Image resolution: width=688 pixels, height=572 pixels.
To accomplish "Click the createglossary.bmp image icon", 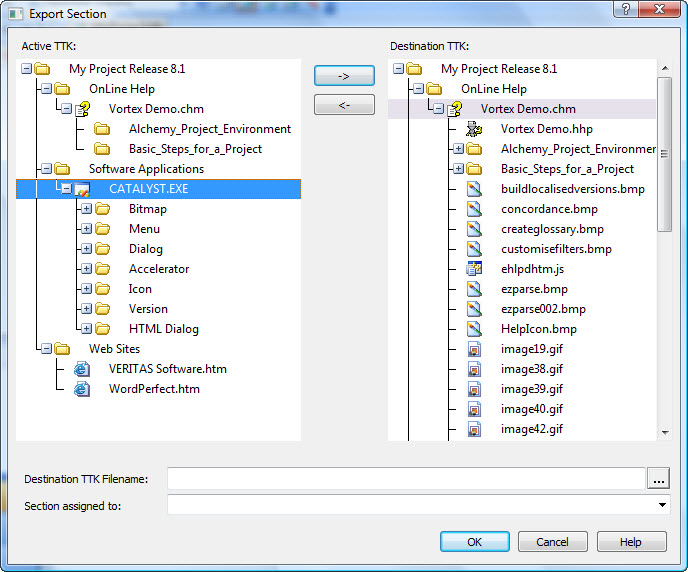I will [474, 229].
